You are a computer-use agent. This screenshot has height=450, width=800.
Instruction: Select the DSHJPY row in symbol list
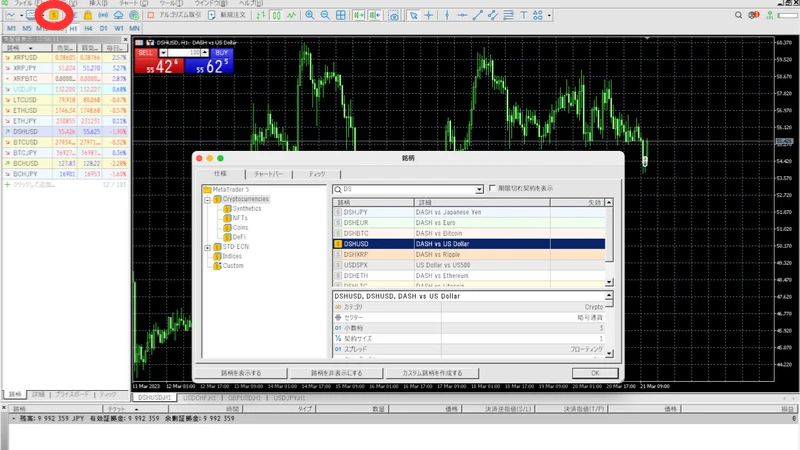click(469, 212)
